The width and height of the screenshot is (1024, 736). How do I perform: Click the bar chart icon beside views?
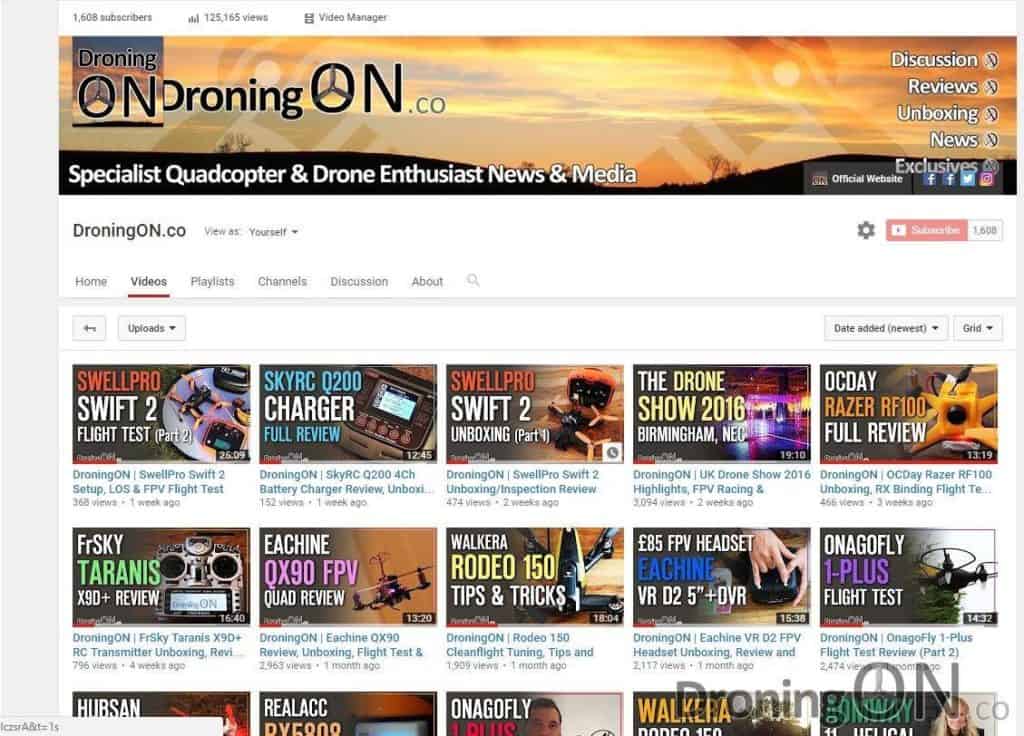click(x=193, y=18)
